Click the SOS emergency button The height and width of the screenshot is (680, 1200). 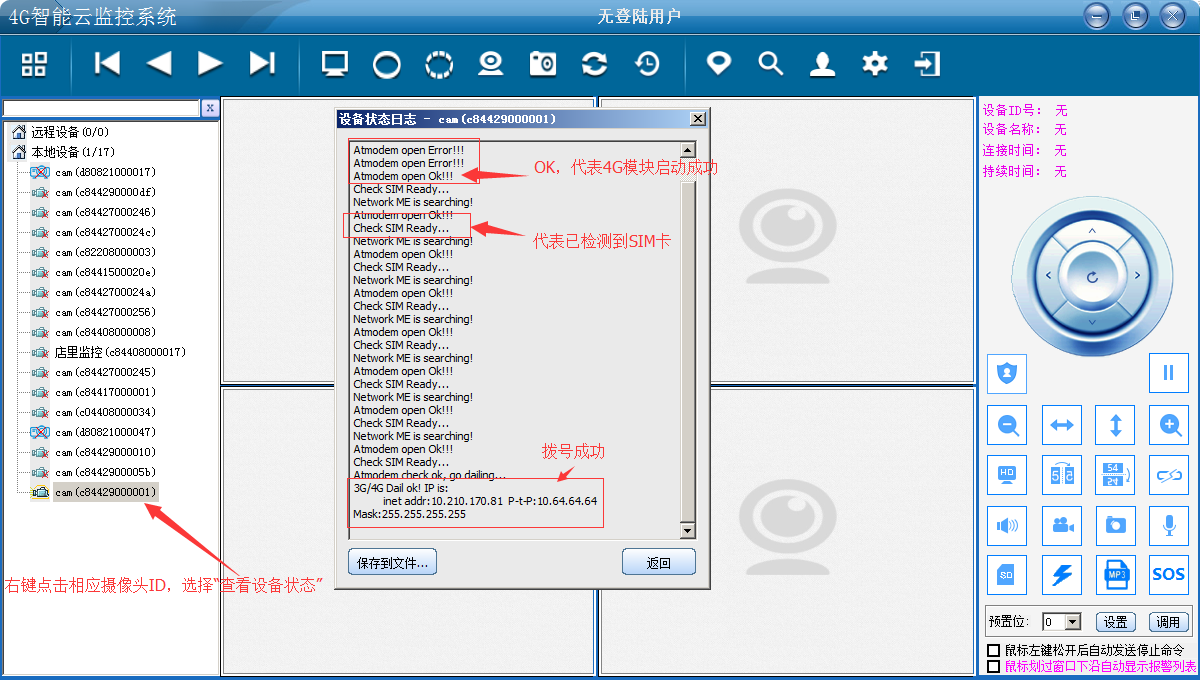click(x=1168, y=575)
